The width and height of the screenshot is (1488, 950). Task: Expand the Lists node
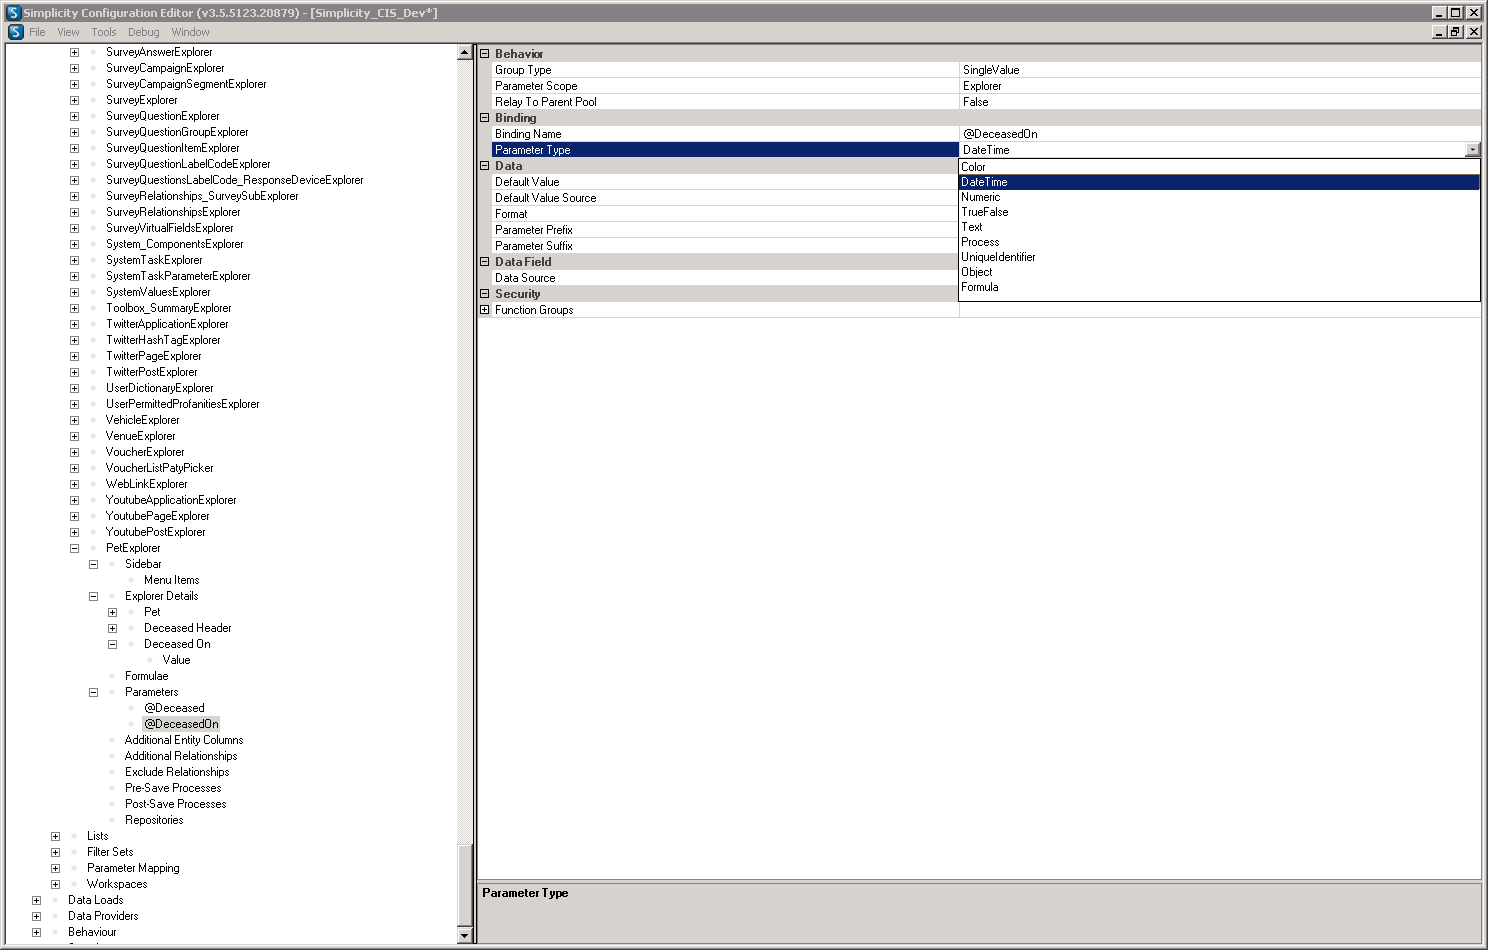[x=55, y=836]
